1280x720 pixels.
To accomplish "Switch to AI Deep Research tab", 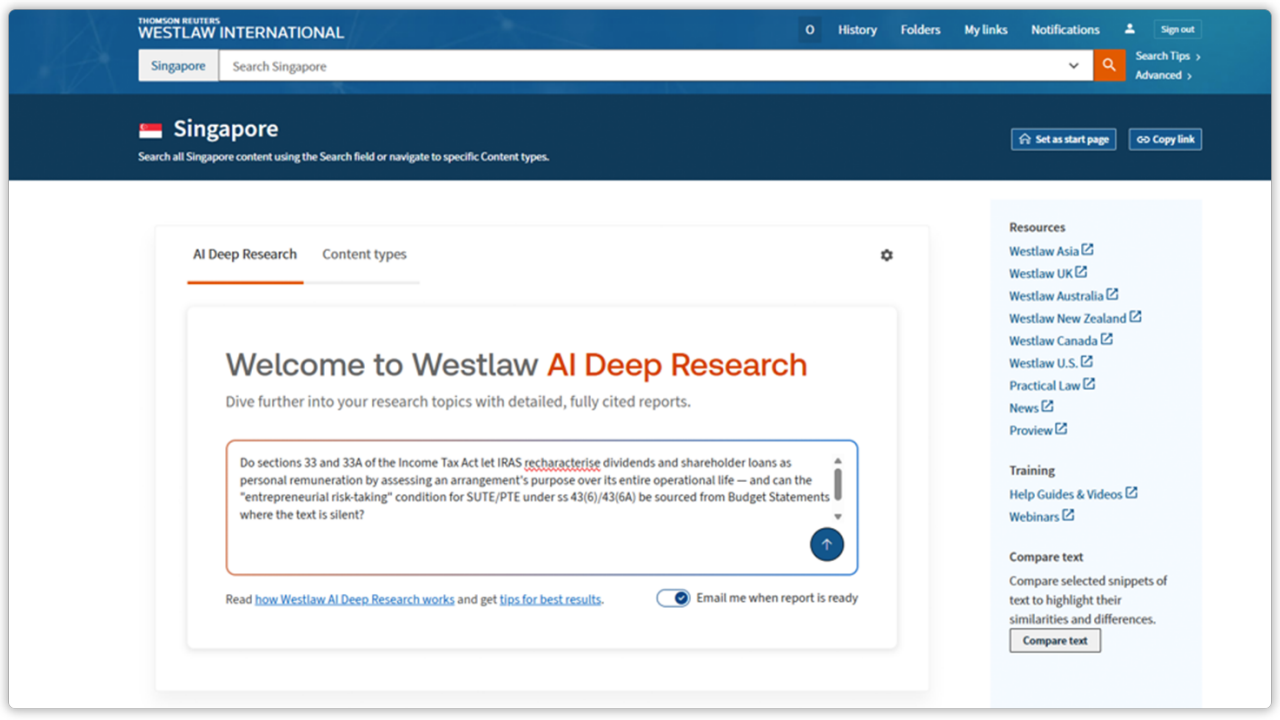I will 245,254.
